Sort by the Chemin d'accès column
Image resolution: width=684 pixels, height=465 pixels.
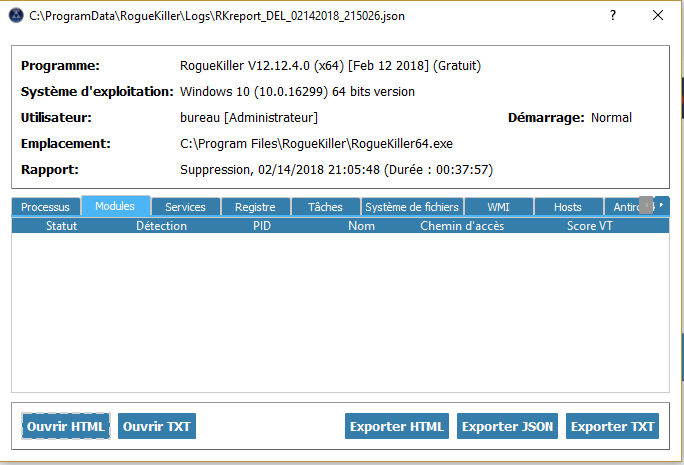[x=462, y=226]
